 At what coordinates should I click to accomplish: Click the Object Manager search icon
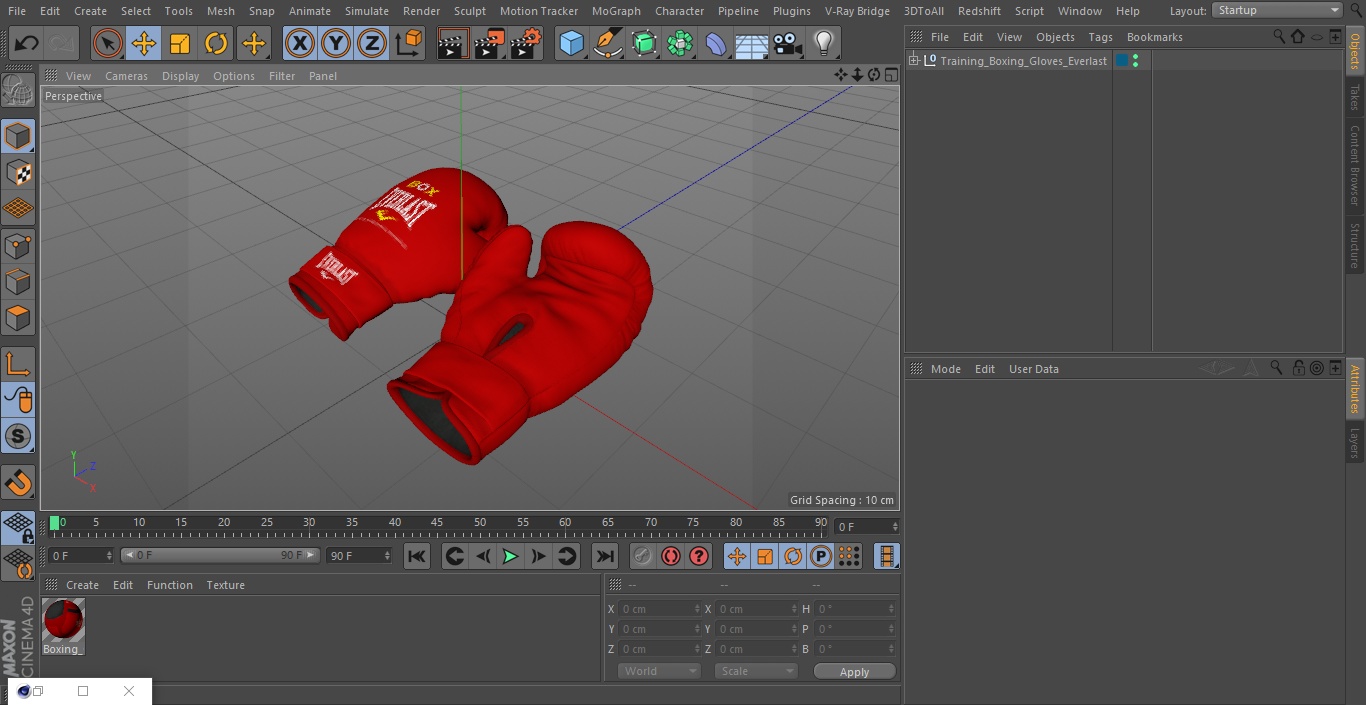click(1279, 37)
